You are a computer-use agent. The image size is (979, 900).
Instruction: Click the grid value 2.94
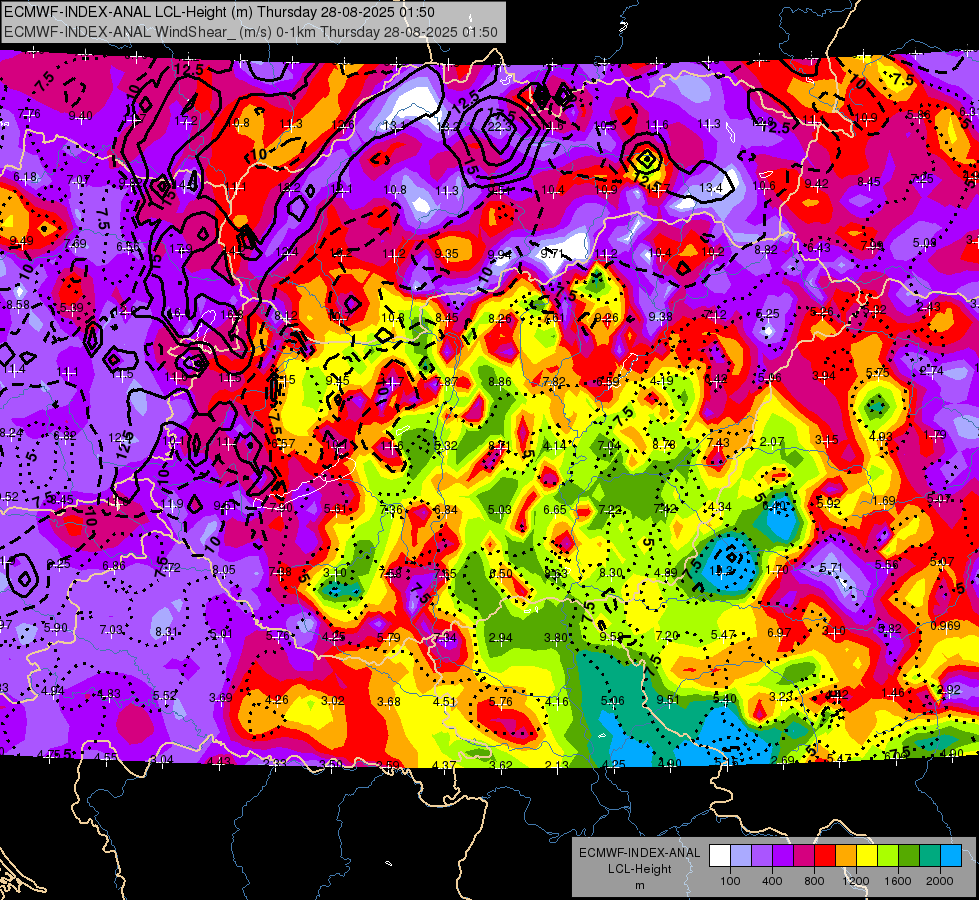click(501, 638)
